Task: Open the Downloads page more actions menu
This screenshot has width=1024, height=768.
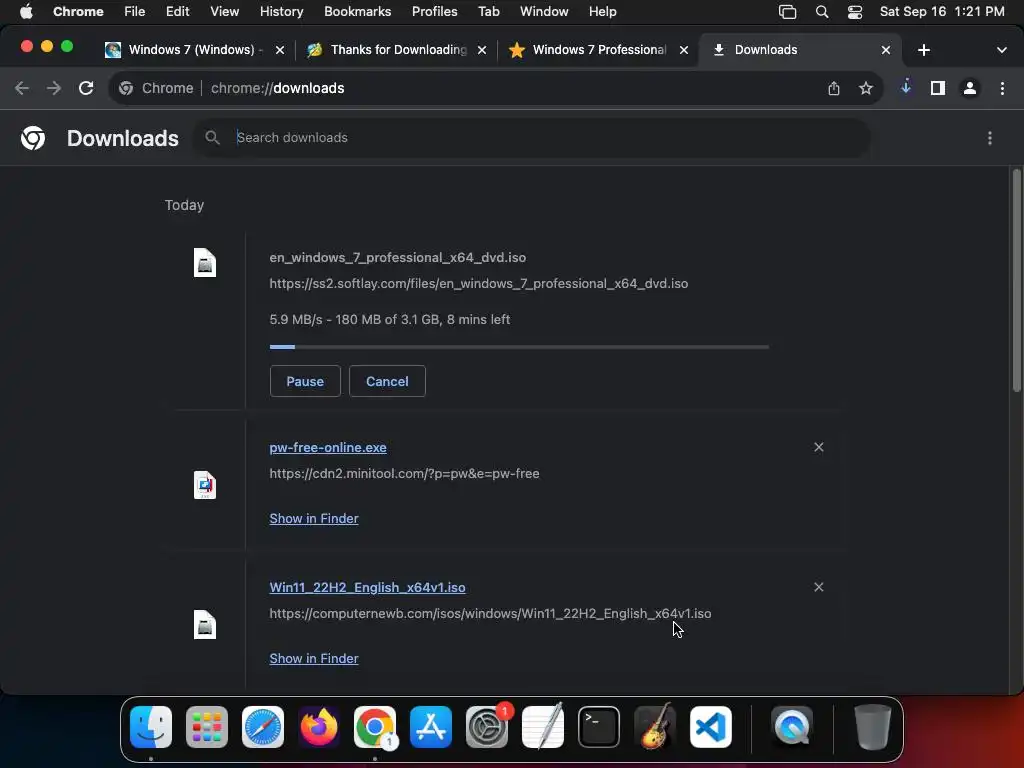Action: click(x=990, y=138)
